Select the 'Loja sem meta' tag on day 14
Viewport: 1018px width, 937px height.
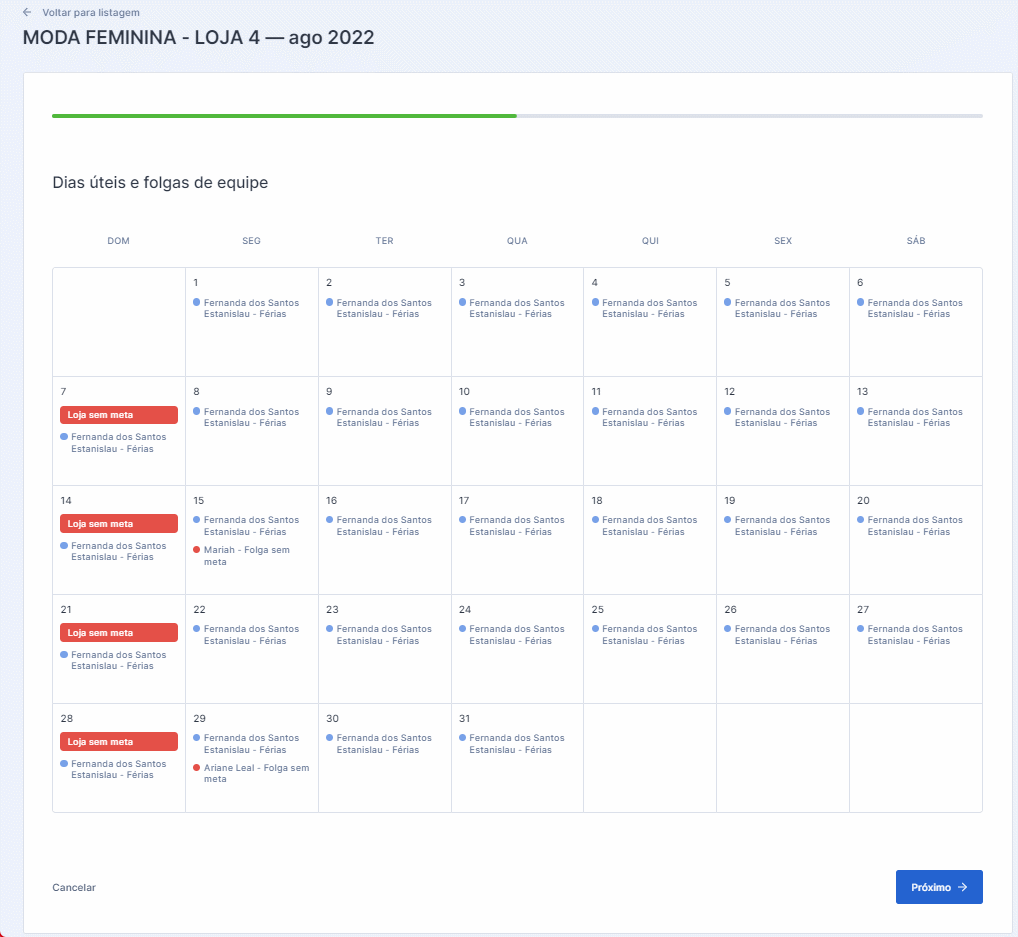119,524
